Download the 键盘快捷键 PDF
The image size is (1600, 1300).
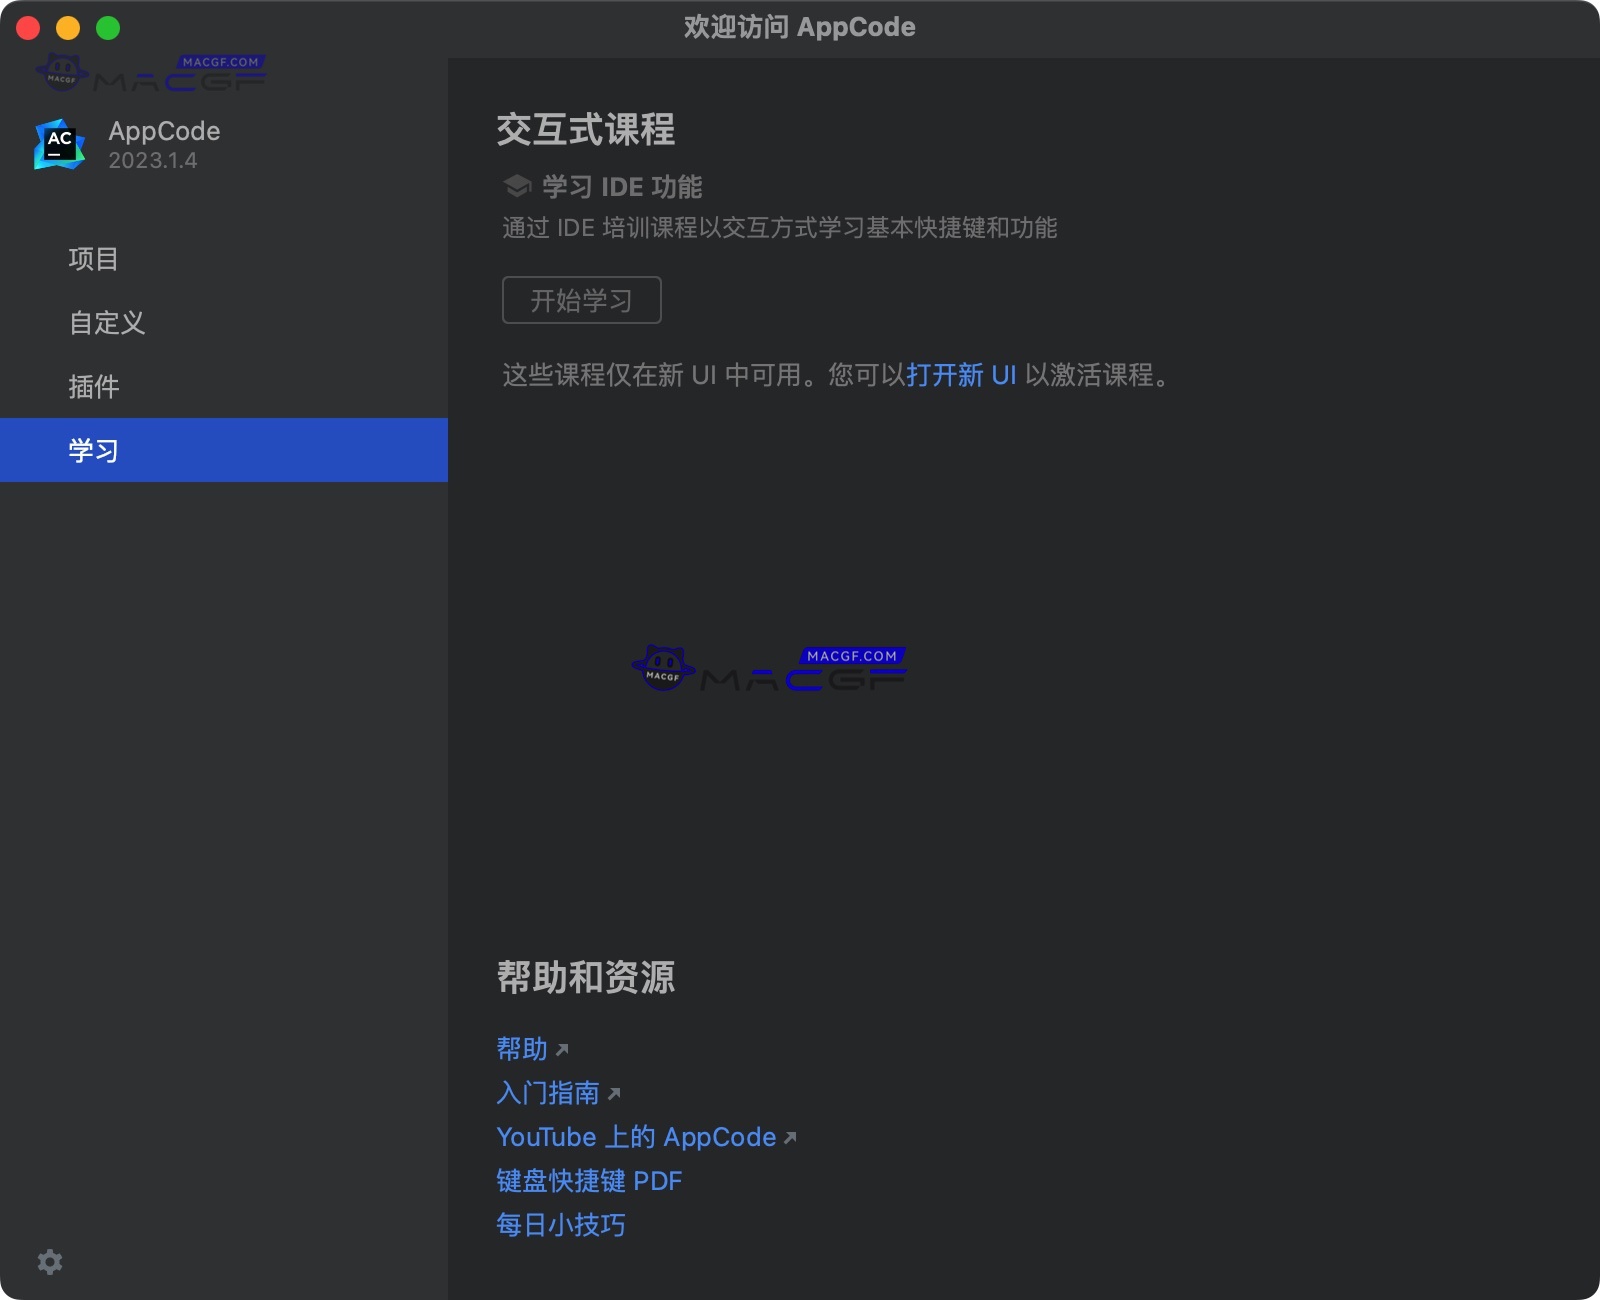(588, 1181)
